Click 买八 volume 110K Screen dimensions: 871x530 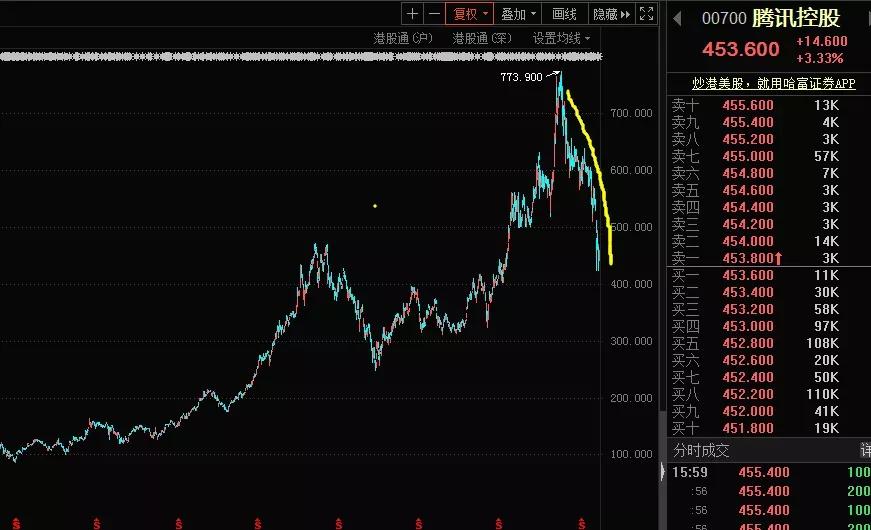pyautogui.click(x=823, y=394)
